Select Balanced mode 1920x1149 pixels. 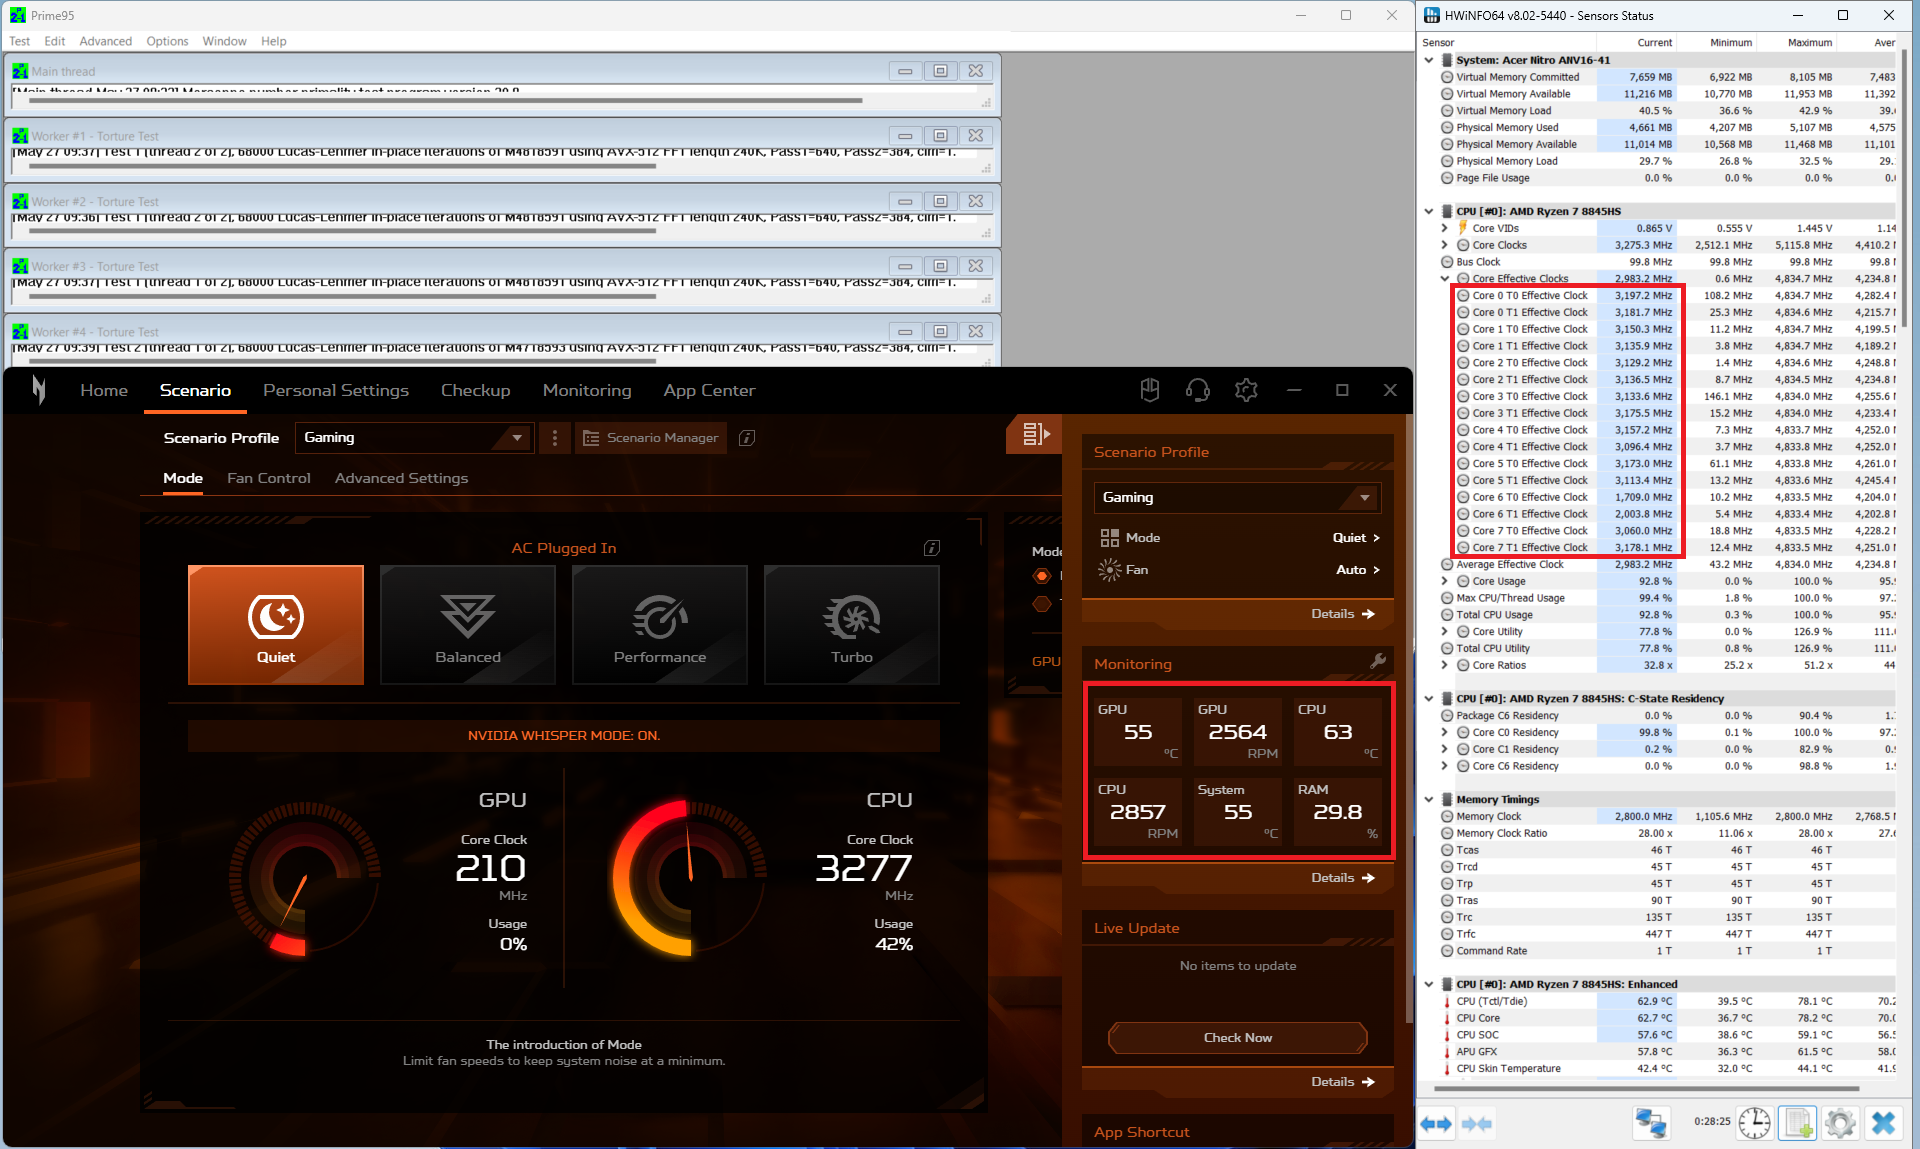pyautogui.click(x=468, y=625)
